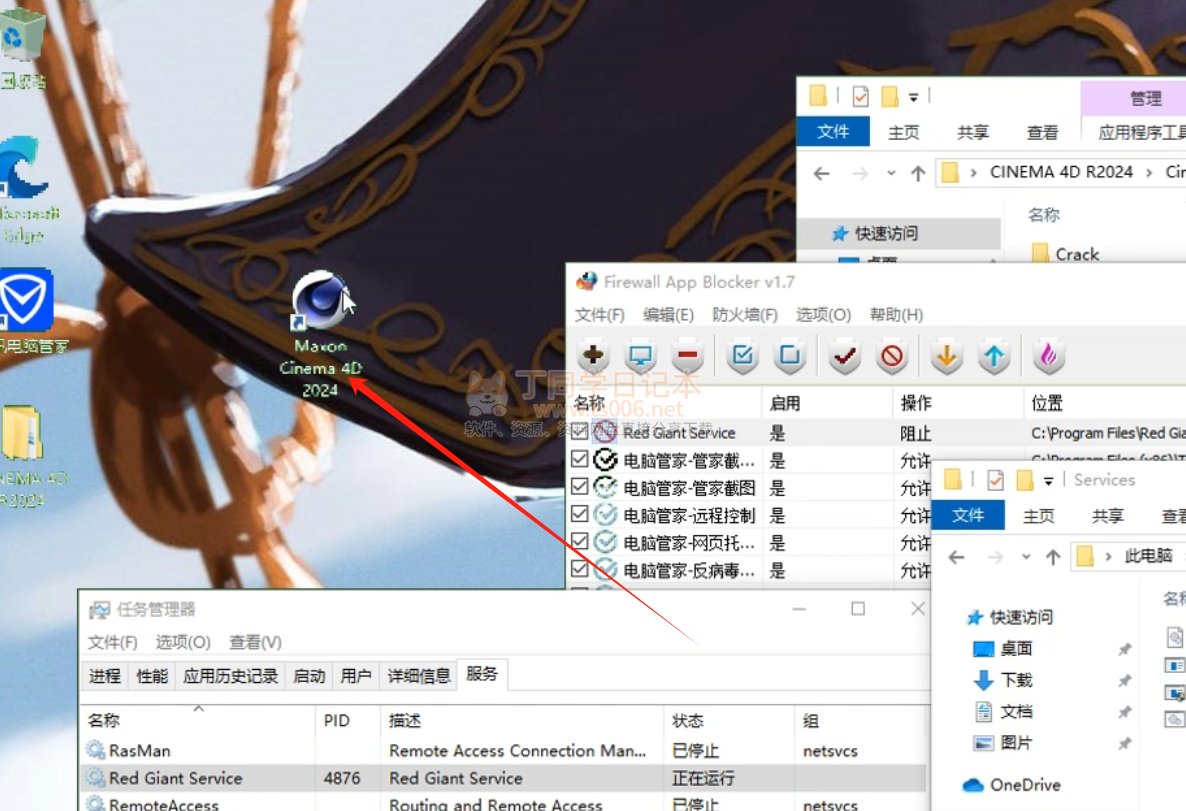The height and width of the screenshot is (811, 1186).
Task: Open 防火墙(F) menu in Firewall App Blocker
Action: pyautogui.click(x=745, y=315)
